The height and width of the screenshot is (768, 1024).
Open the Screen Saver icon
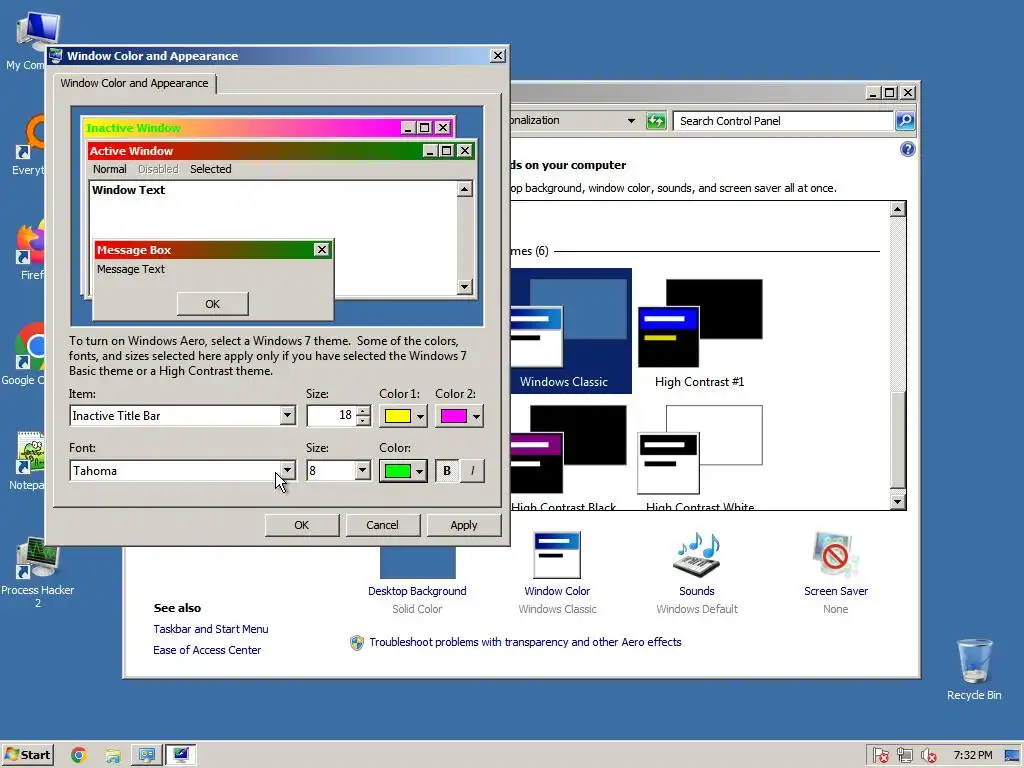[835, 554]
